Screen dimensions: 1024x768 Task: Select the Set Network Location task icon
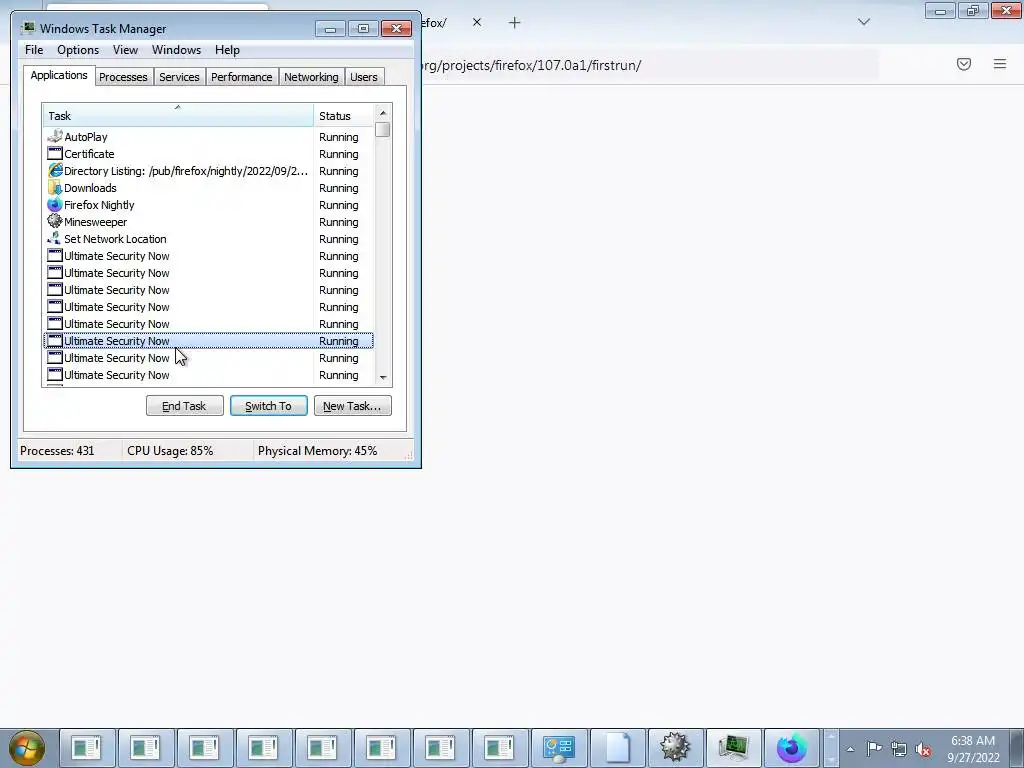(55, 238)
